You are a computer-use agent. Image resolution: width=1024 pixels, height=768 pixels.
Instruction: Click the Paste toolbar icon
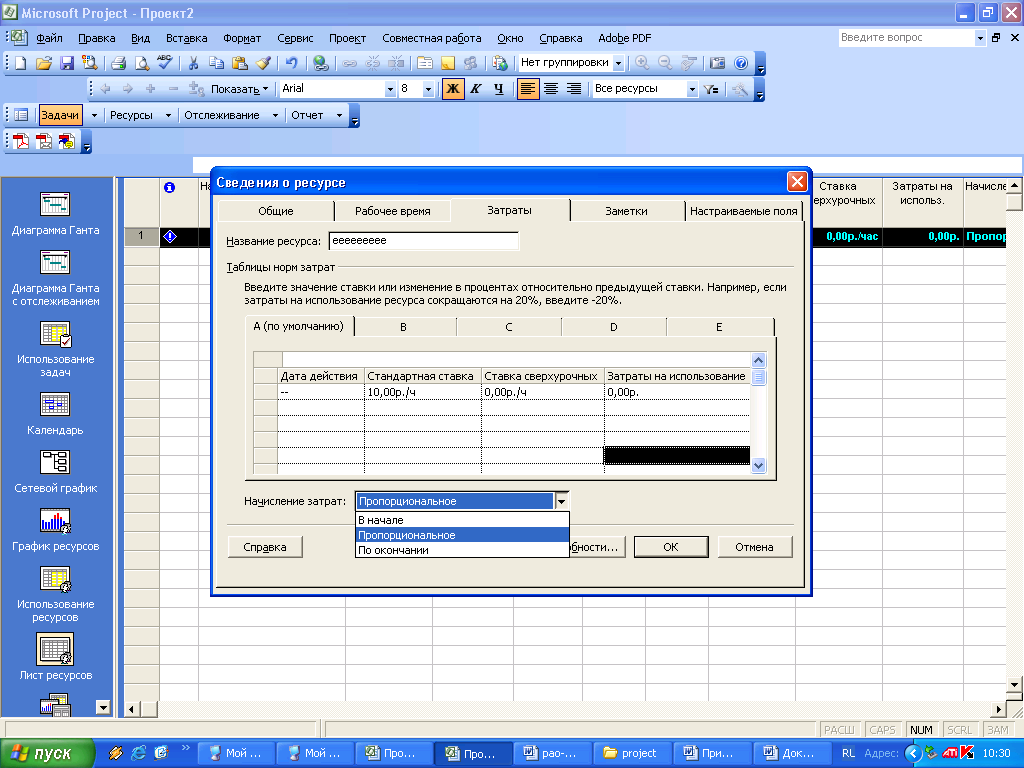240,63
